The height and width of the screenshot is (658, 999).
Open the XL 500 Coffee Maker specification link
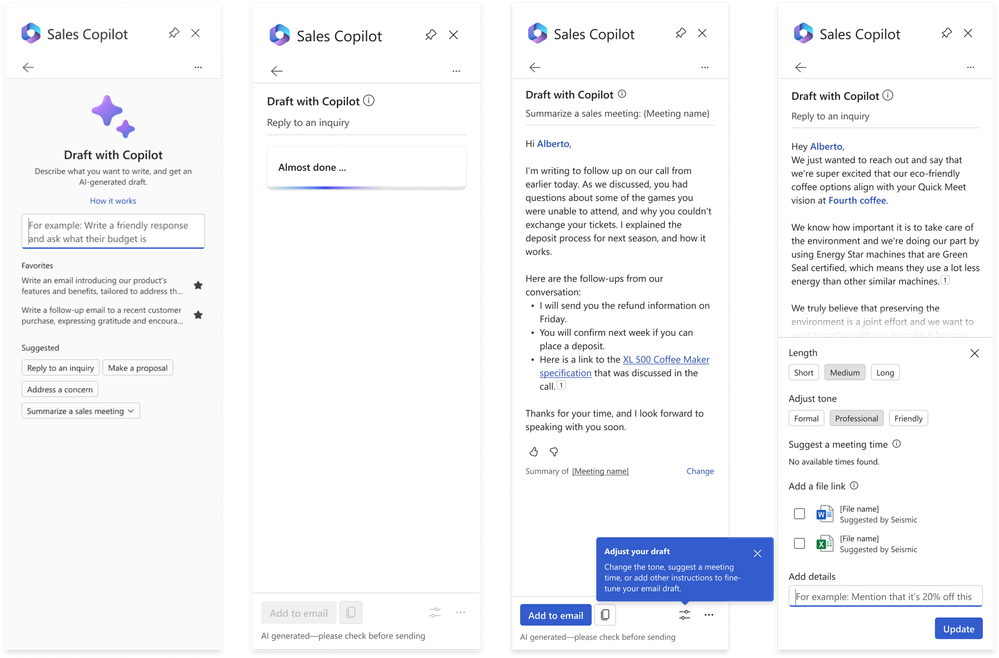click(x=624, y=366)
